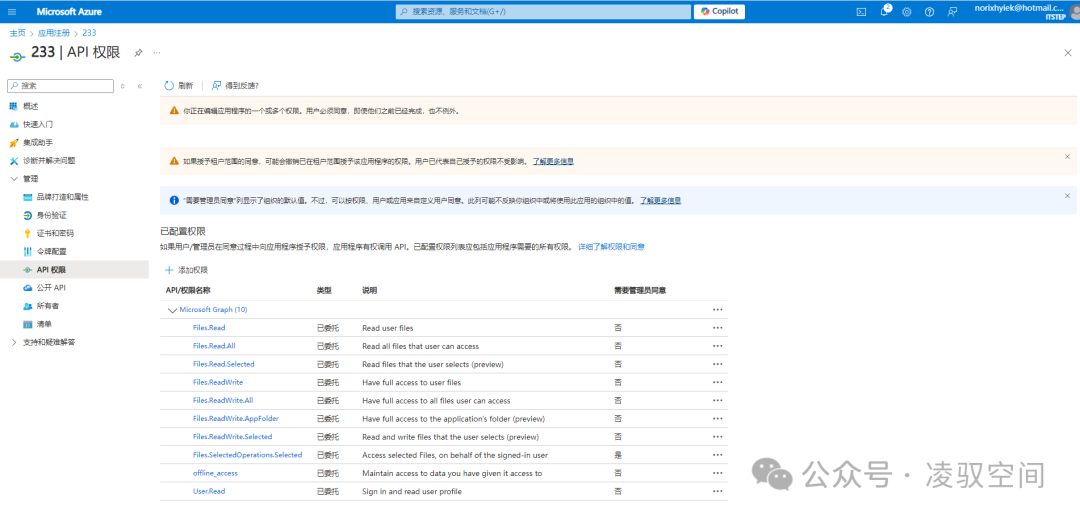
Task: Launch Copilot
Action: 719,11
